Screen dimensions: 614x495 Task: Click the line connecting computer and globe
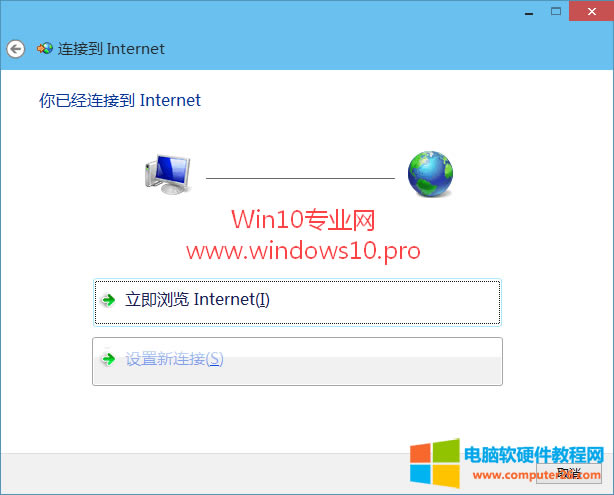click(300, 178)
